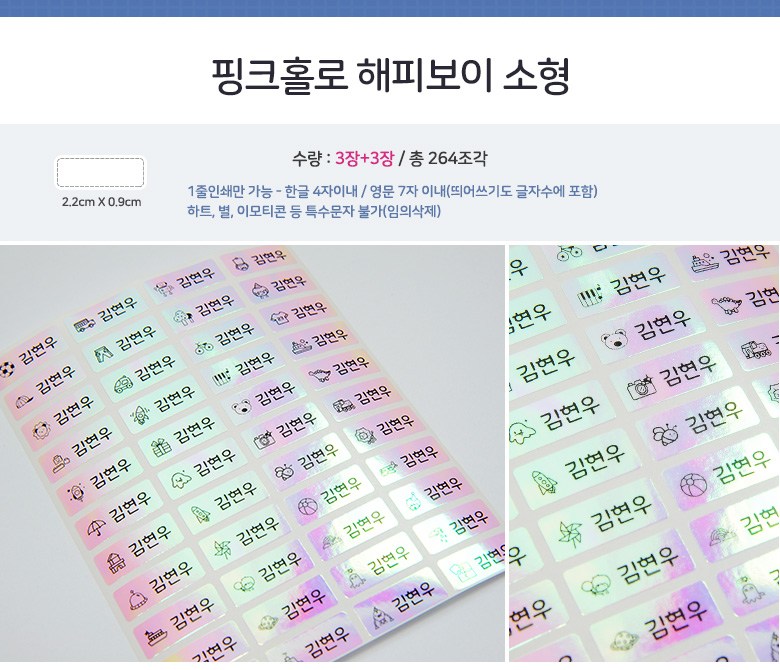Viewport: 780px width, 670px height.
Task: Click the pink 3장+3장 quantity text
Action: click(364, 158)
